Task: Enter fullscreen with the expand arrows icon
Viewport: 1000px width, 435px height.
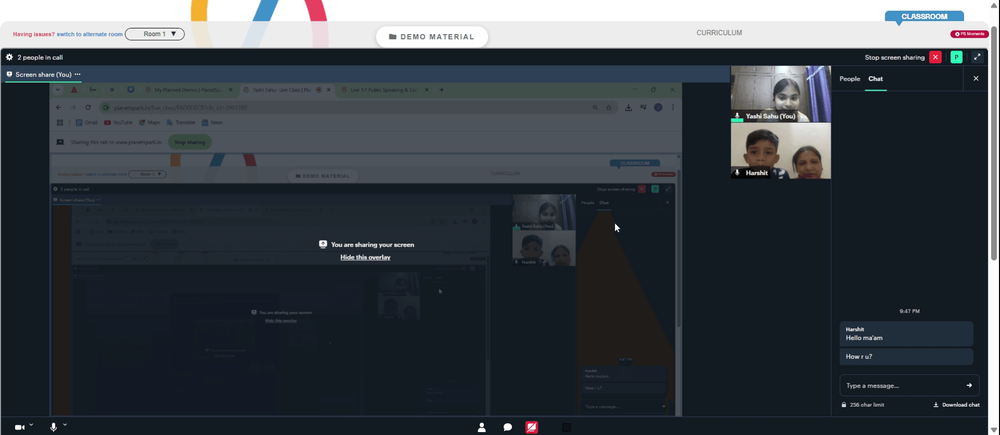Action: click(978, 57)
